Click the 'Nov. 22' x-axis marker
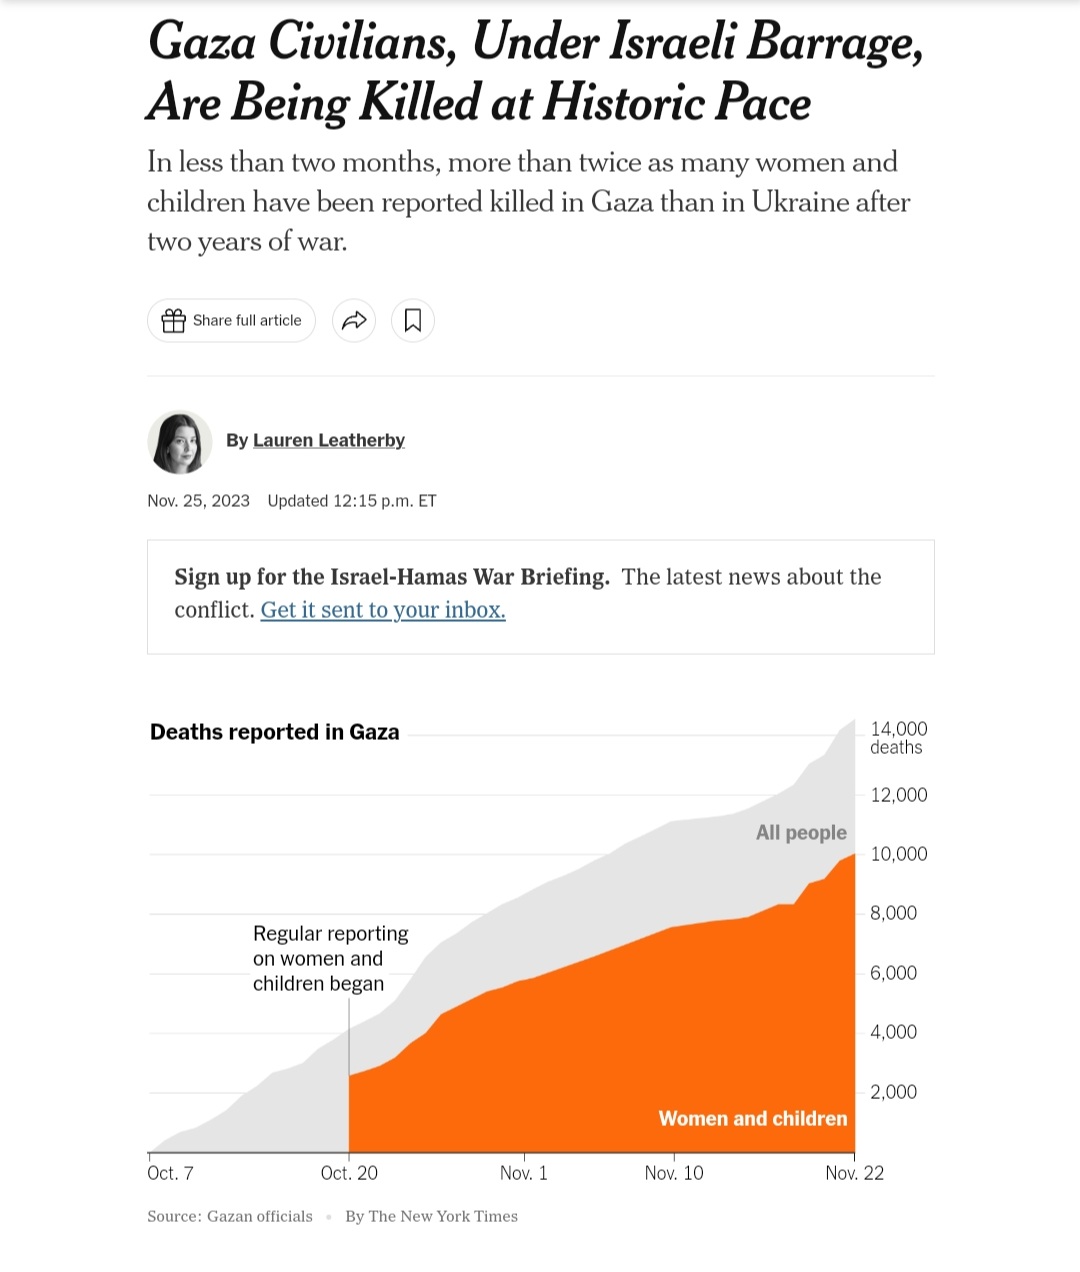Screen dimensions: 1080x1272 (x=854, y=1173)
